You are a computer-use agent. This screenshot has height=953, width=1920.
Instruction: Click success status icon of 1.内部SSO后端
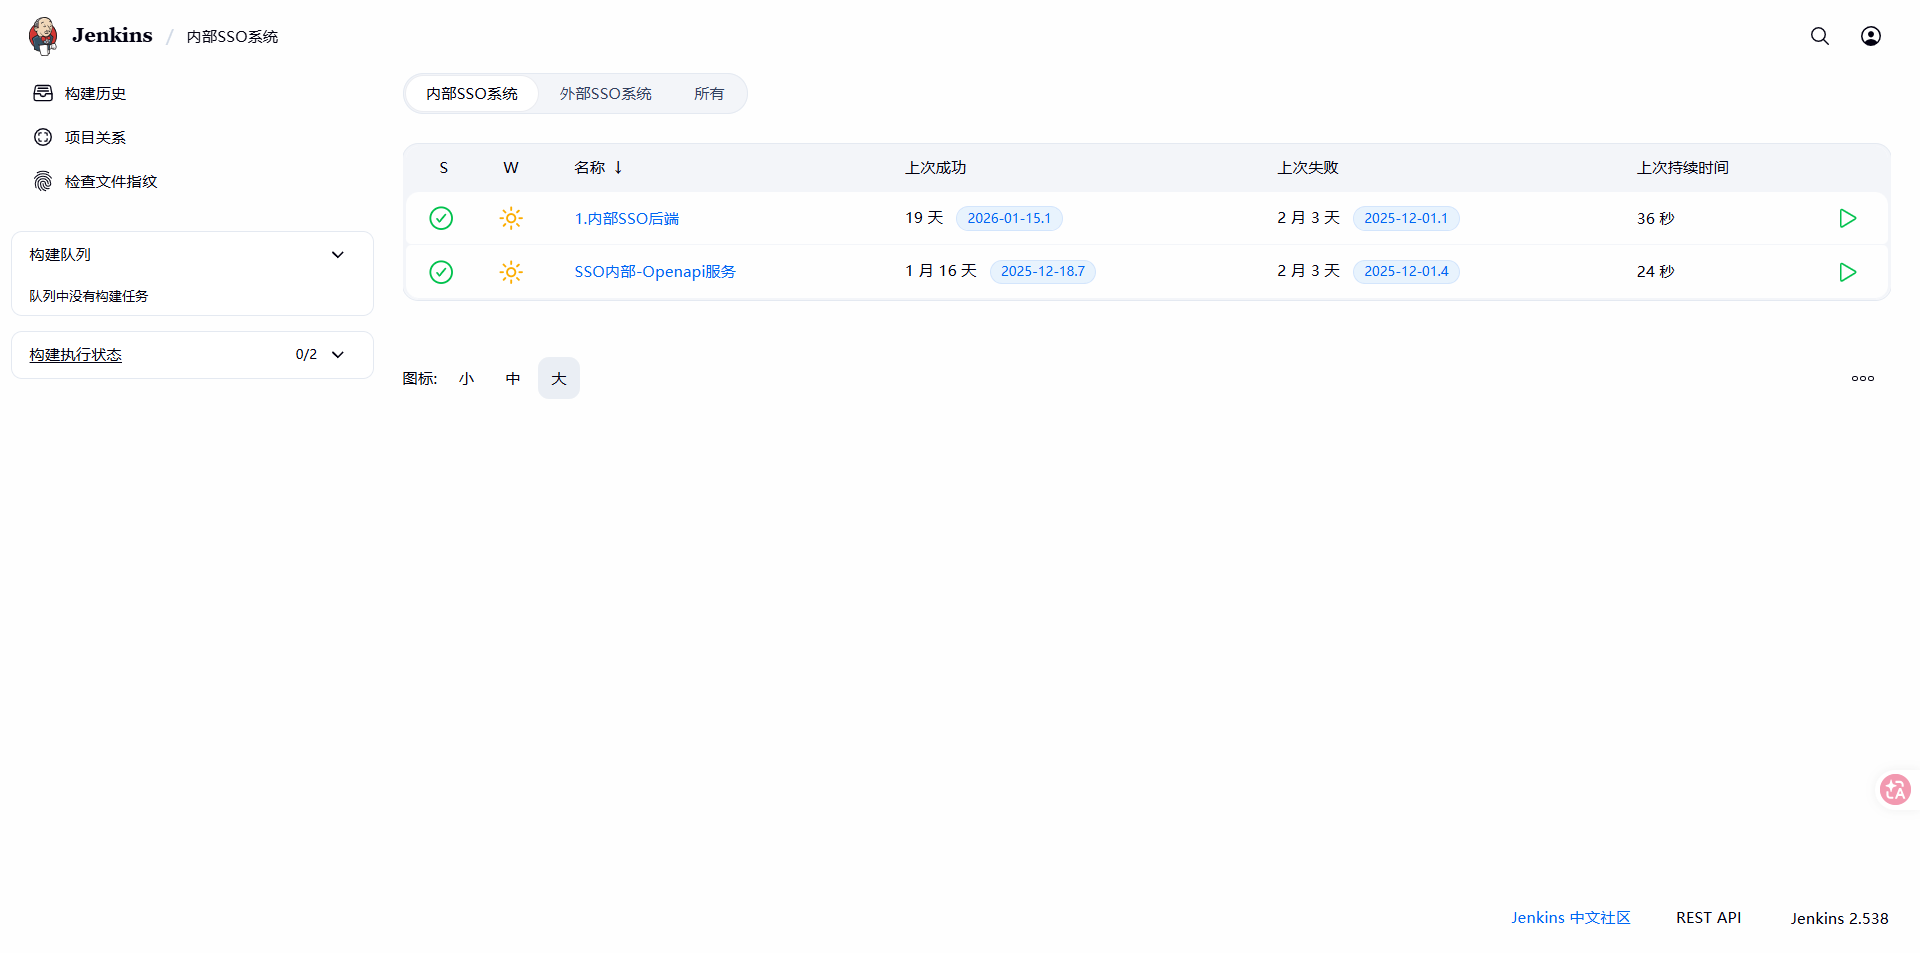point(441,218)
